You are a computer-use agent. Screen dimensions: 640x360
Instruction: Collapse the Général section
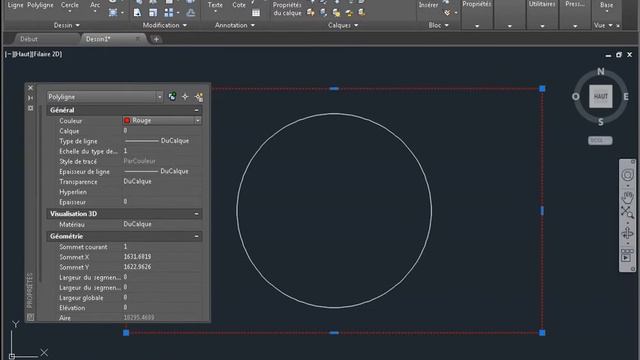[x=196, y=110]
